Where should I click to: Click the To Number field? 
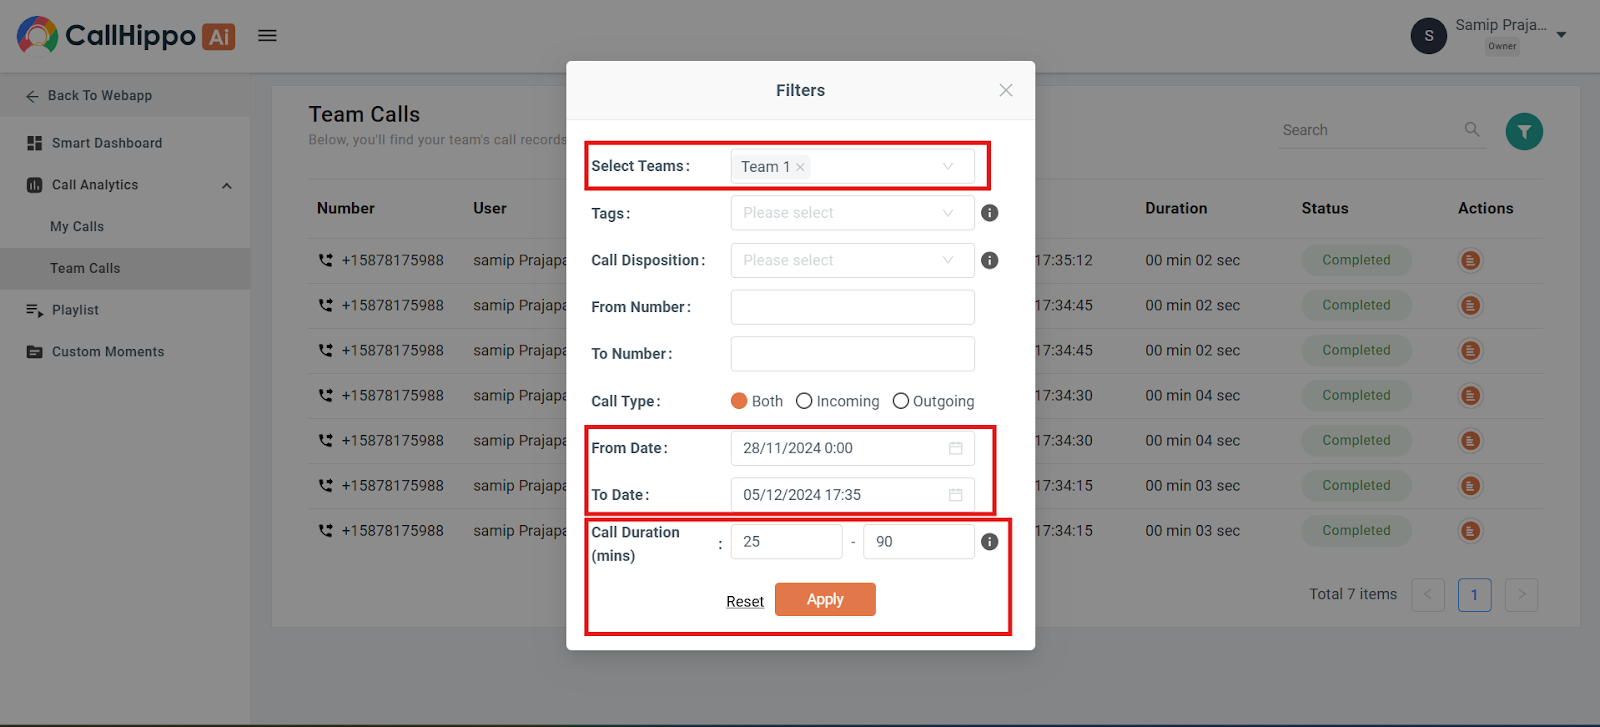click(852, 354)
